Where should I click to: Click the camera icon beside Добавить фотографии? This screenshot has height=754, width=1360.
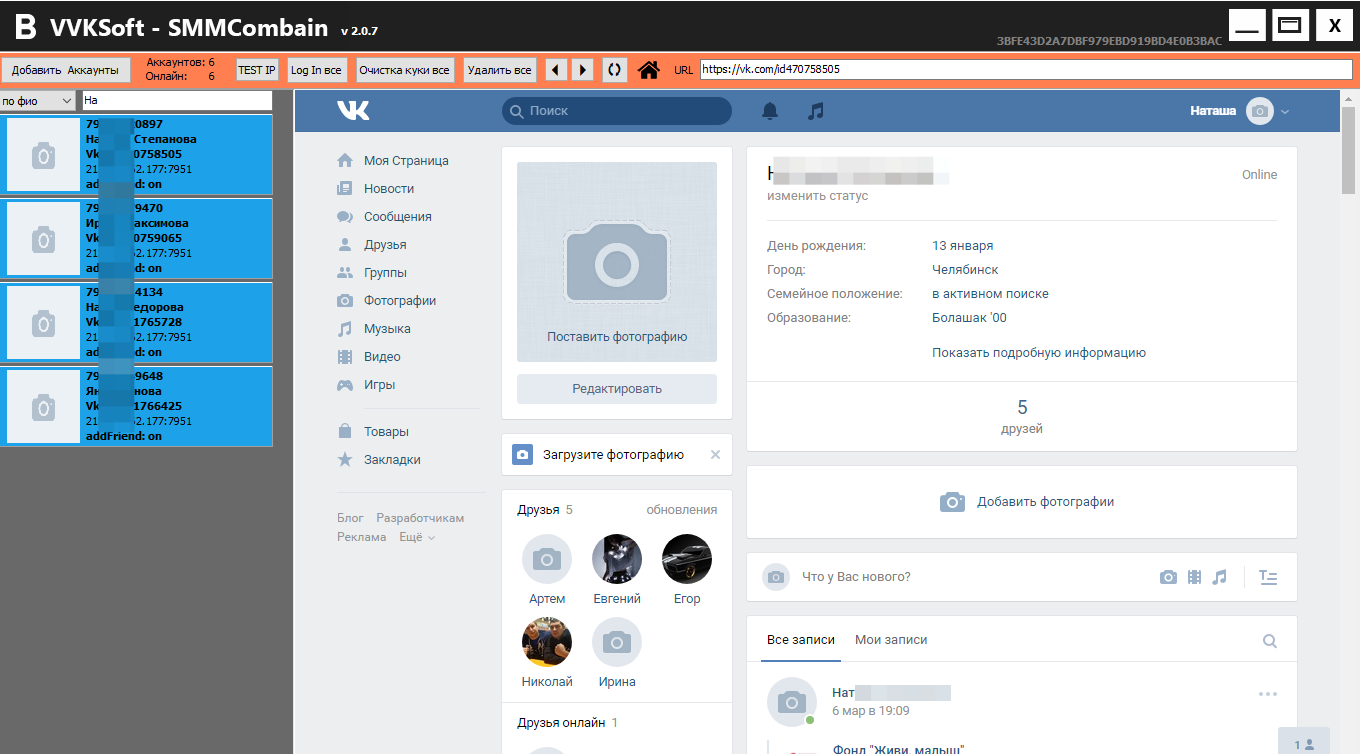[953, 502]
